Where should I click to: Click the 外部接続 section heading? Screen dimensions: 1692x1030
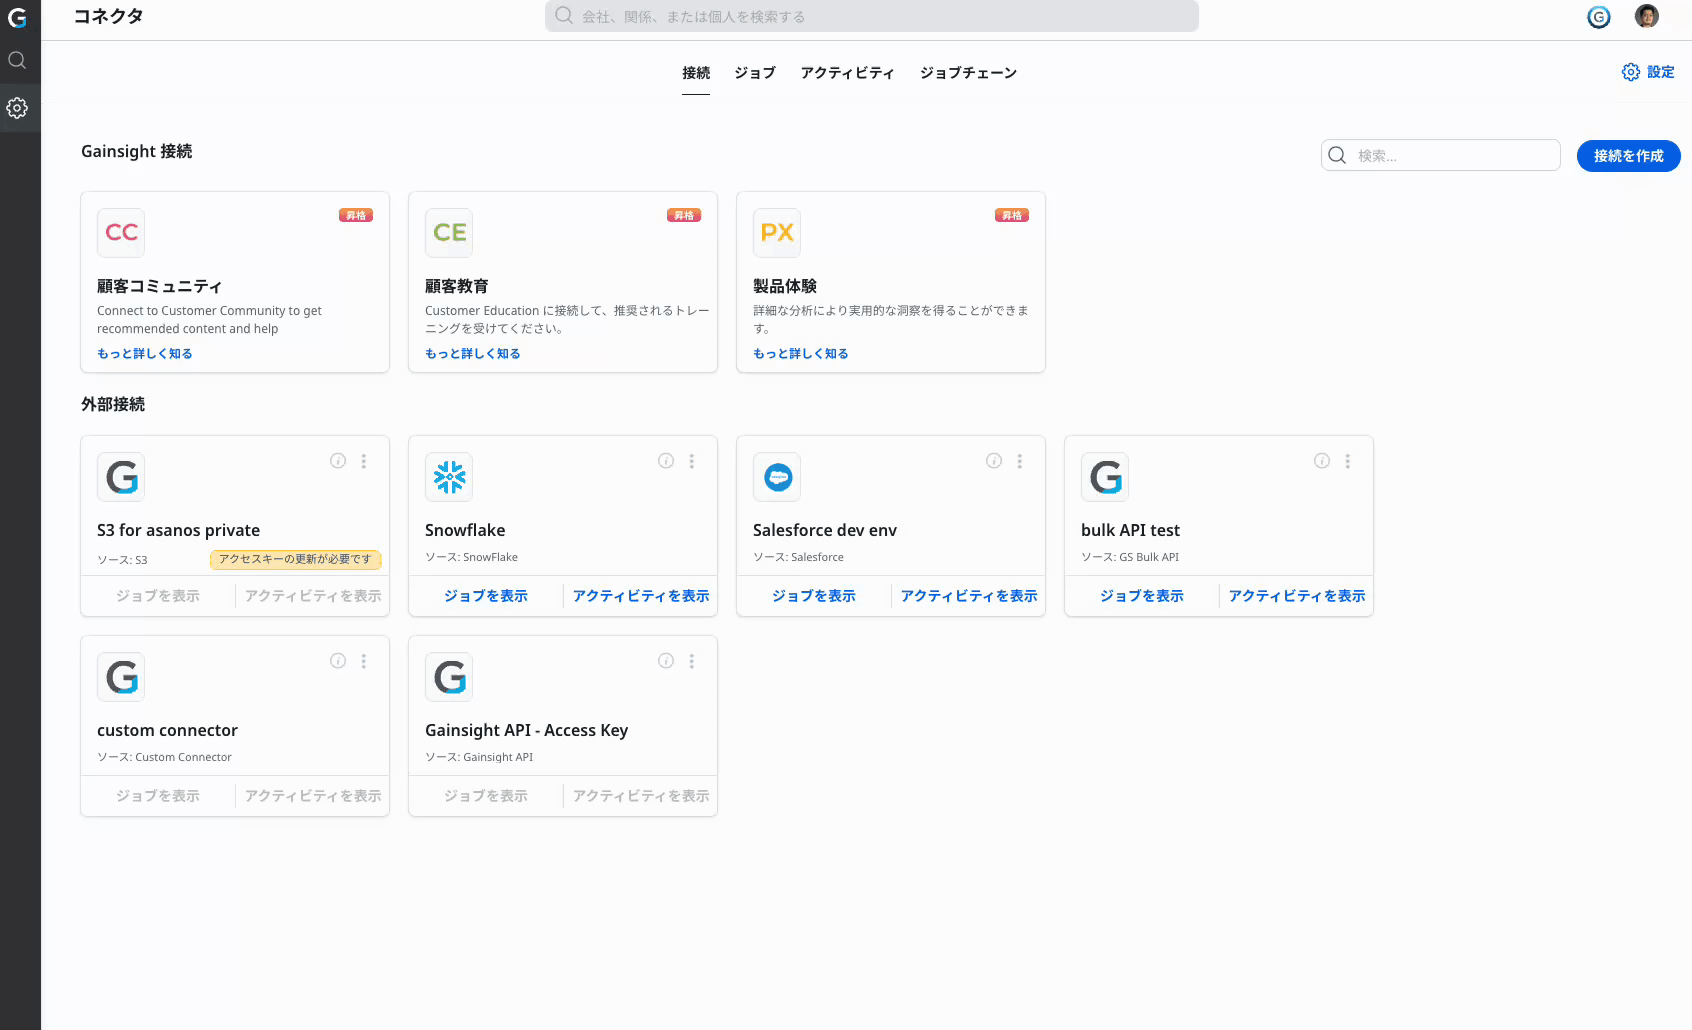pos(113,404)
